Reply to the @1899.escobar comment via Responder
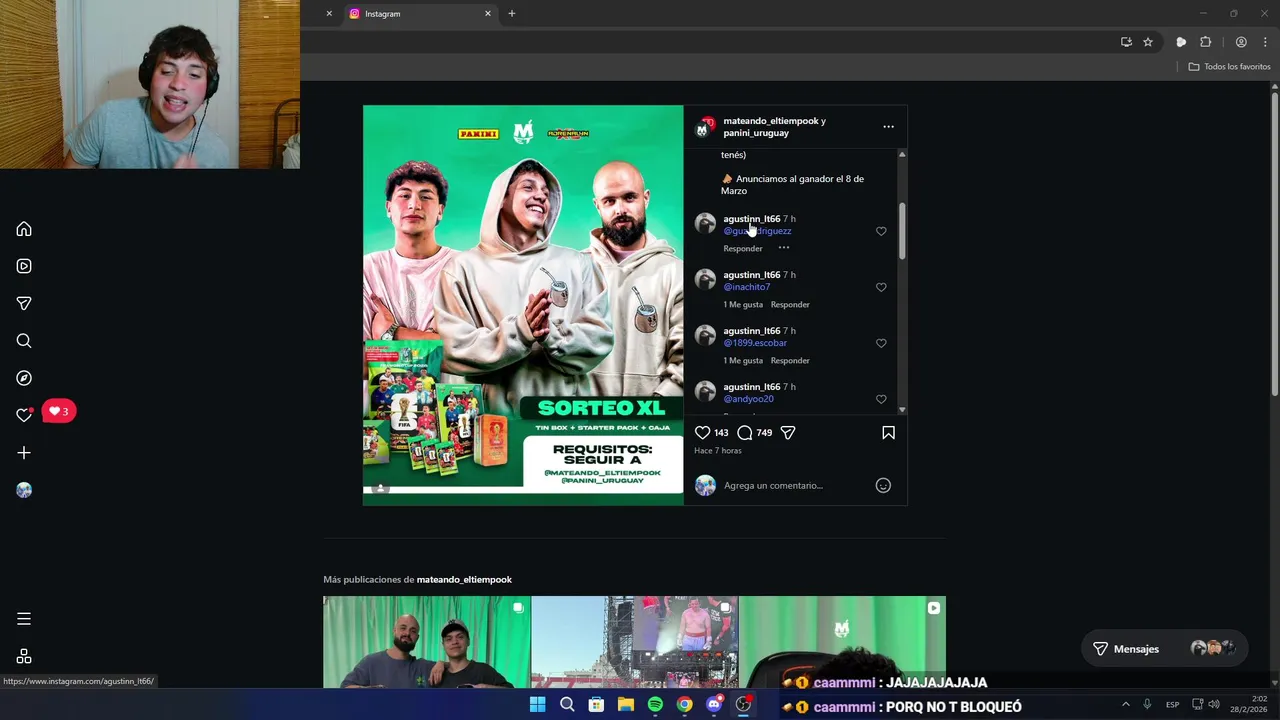 [790, 360]
